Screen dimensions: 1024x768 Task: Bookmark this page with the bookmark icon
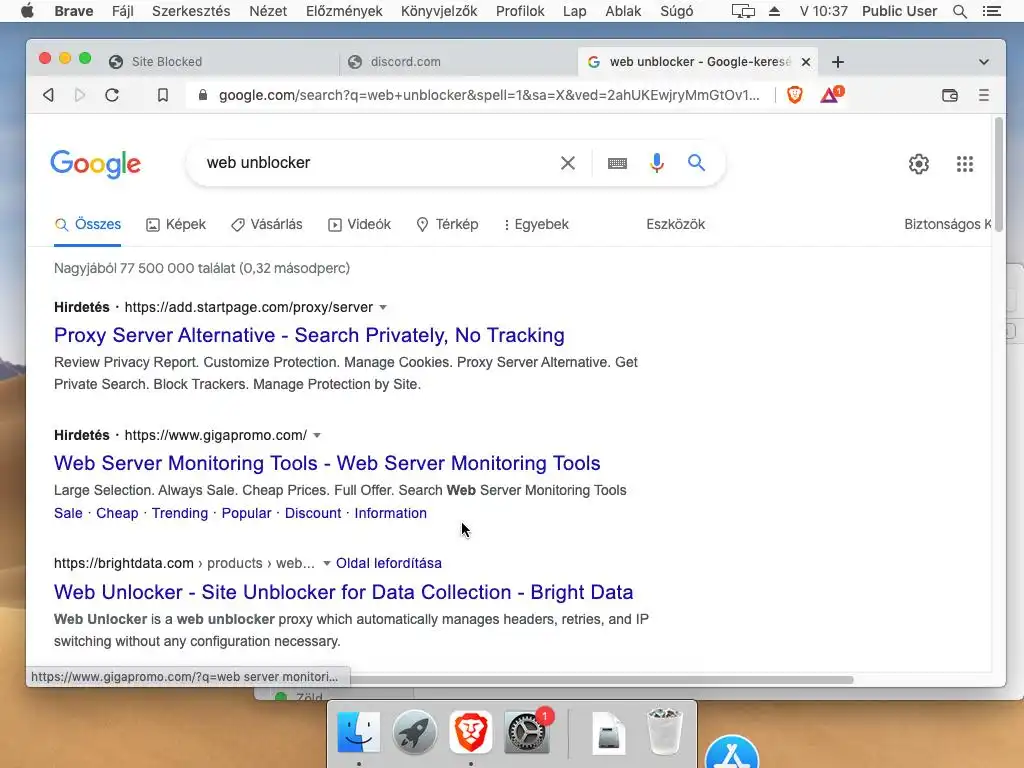click(163, 95)
